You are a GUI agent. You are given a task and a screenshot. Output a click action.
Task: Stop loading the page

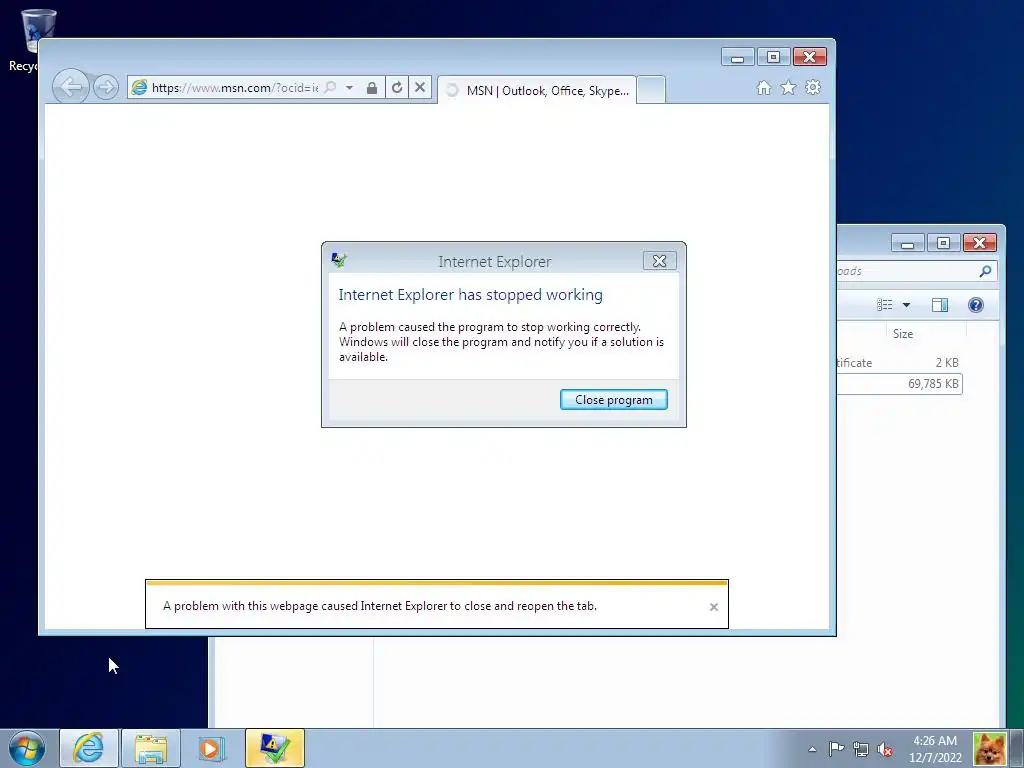coord(420,88)
